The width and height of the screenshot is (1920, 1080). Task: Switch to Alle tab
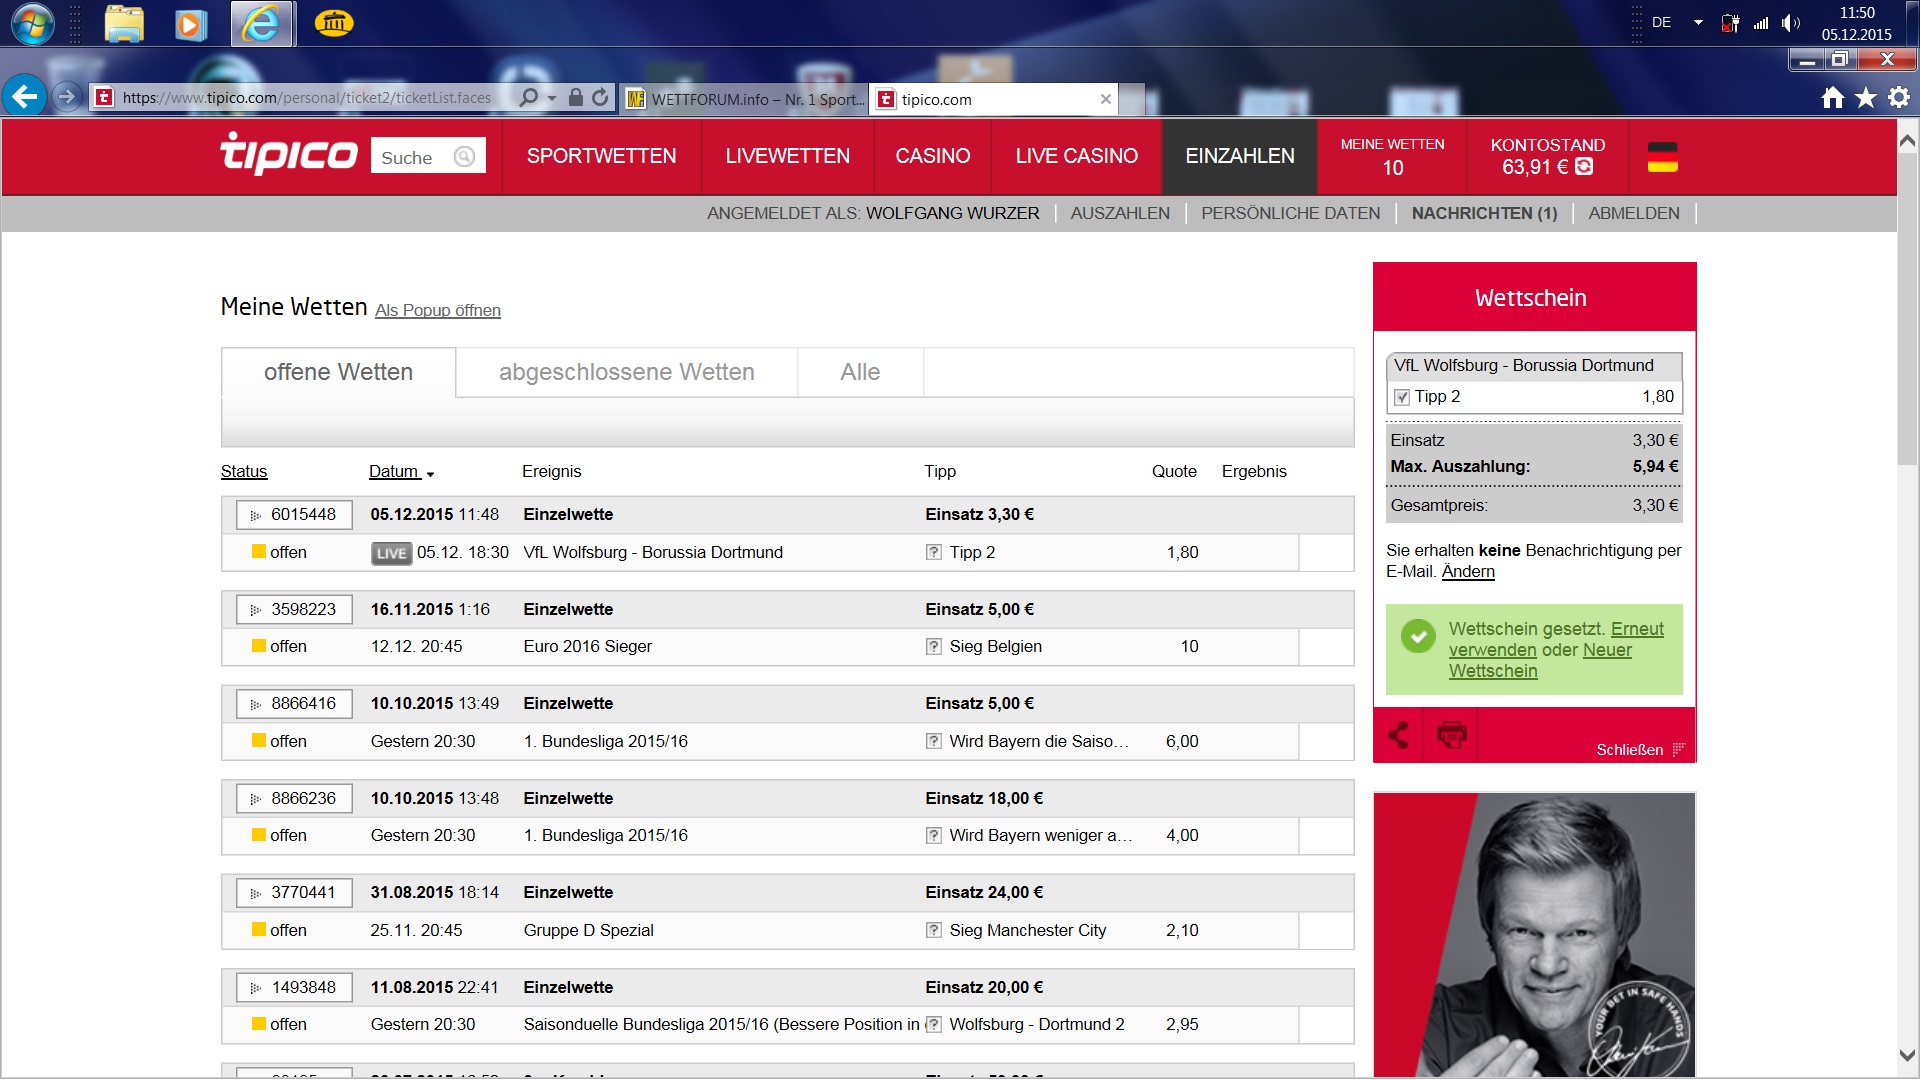click(x=860, y=372)
